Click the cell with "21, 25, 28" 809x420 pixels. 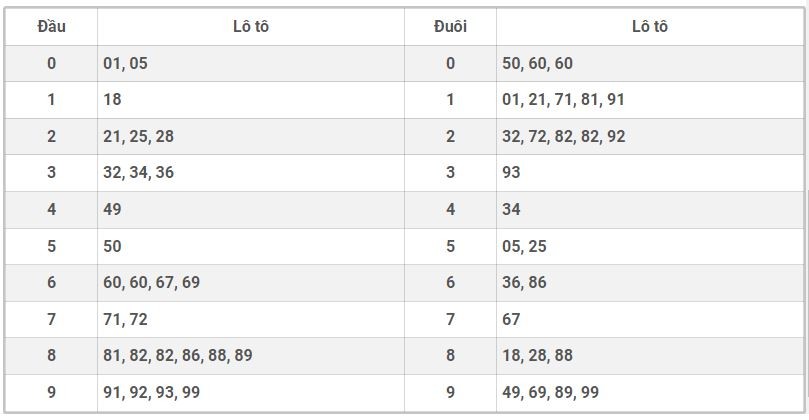click(138, 136)
